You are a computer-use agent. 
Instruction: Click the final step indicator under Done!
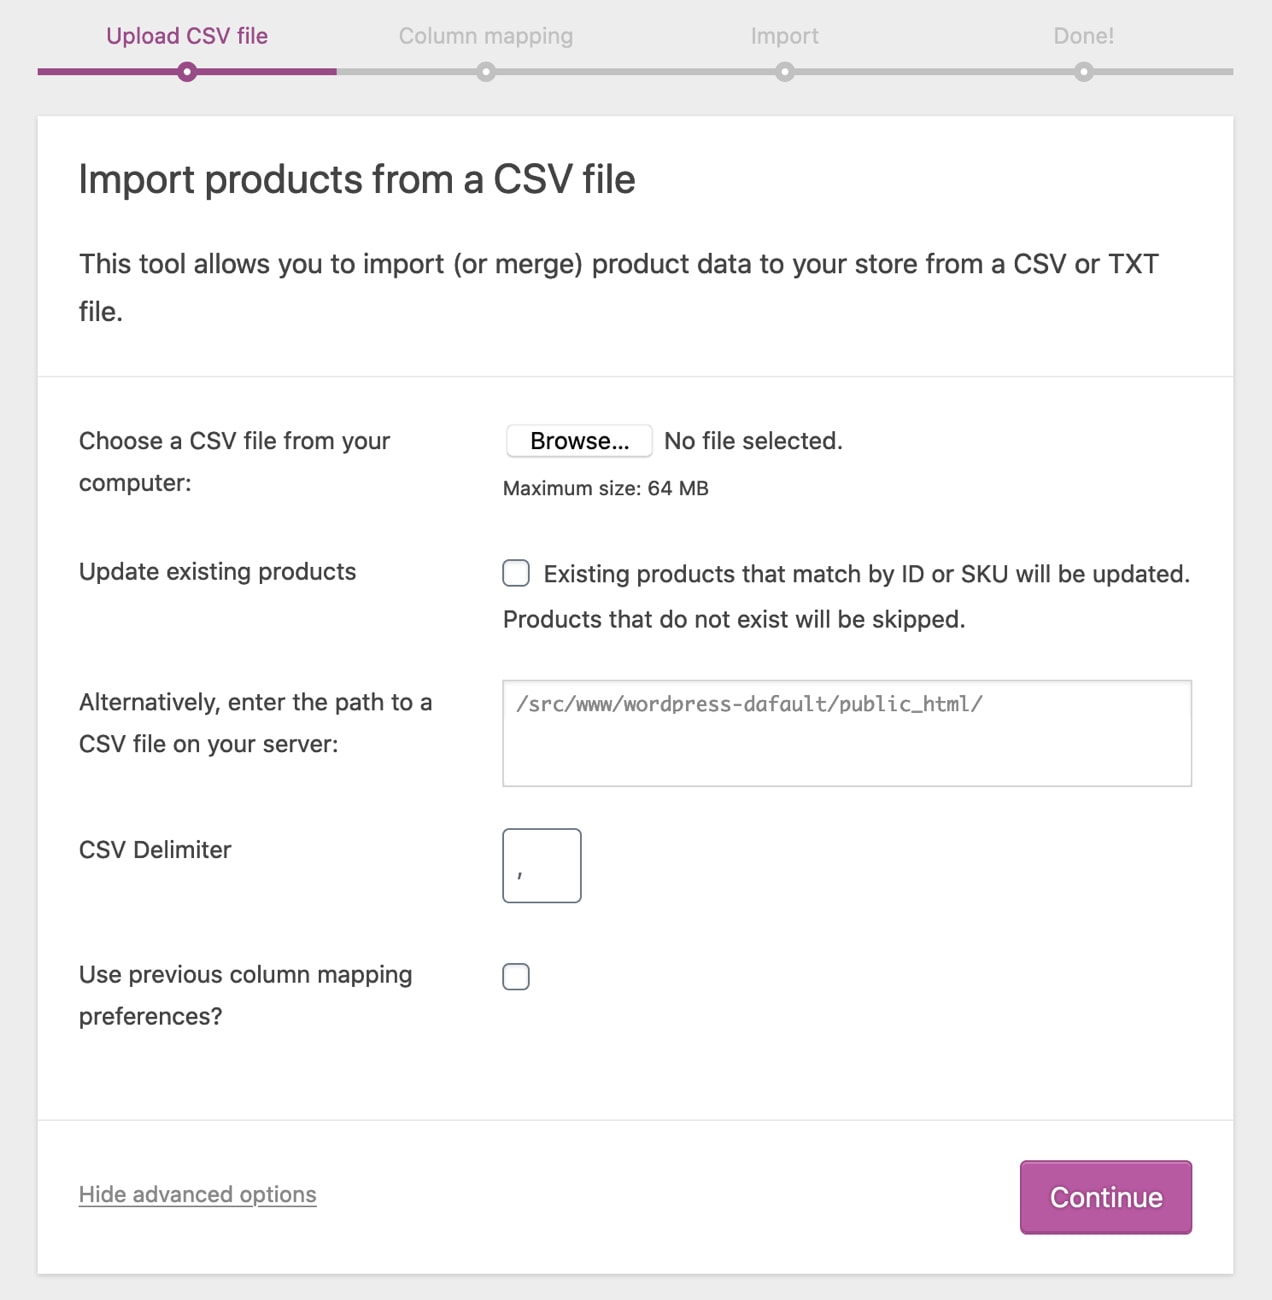pos(1083,71)
